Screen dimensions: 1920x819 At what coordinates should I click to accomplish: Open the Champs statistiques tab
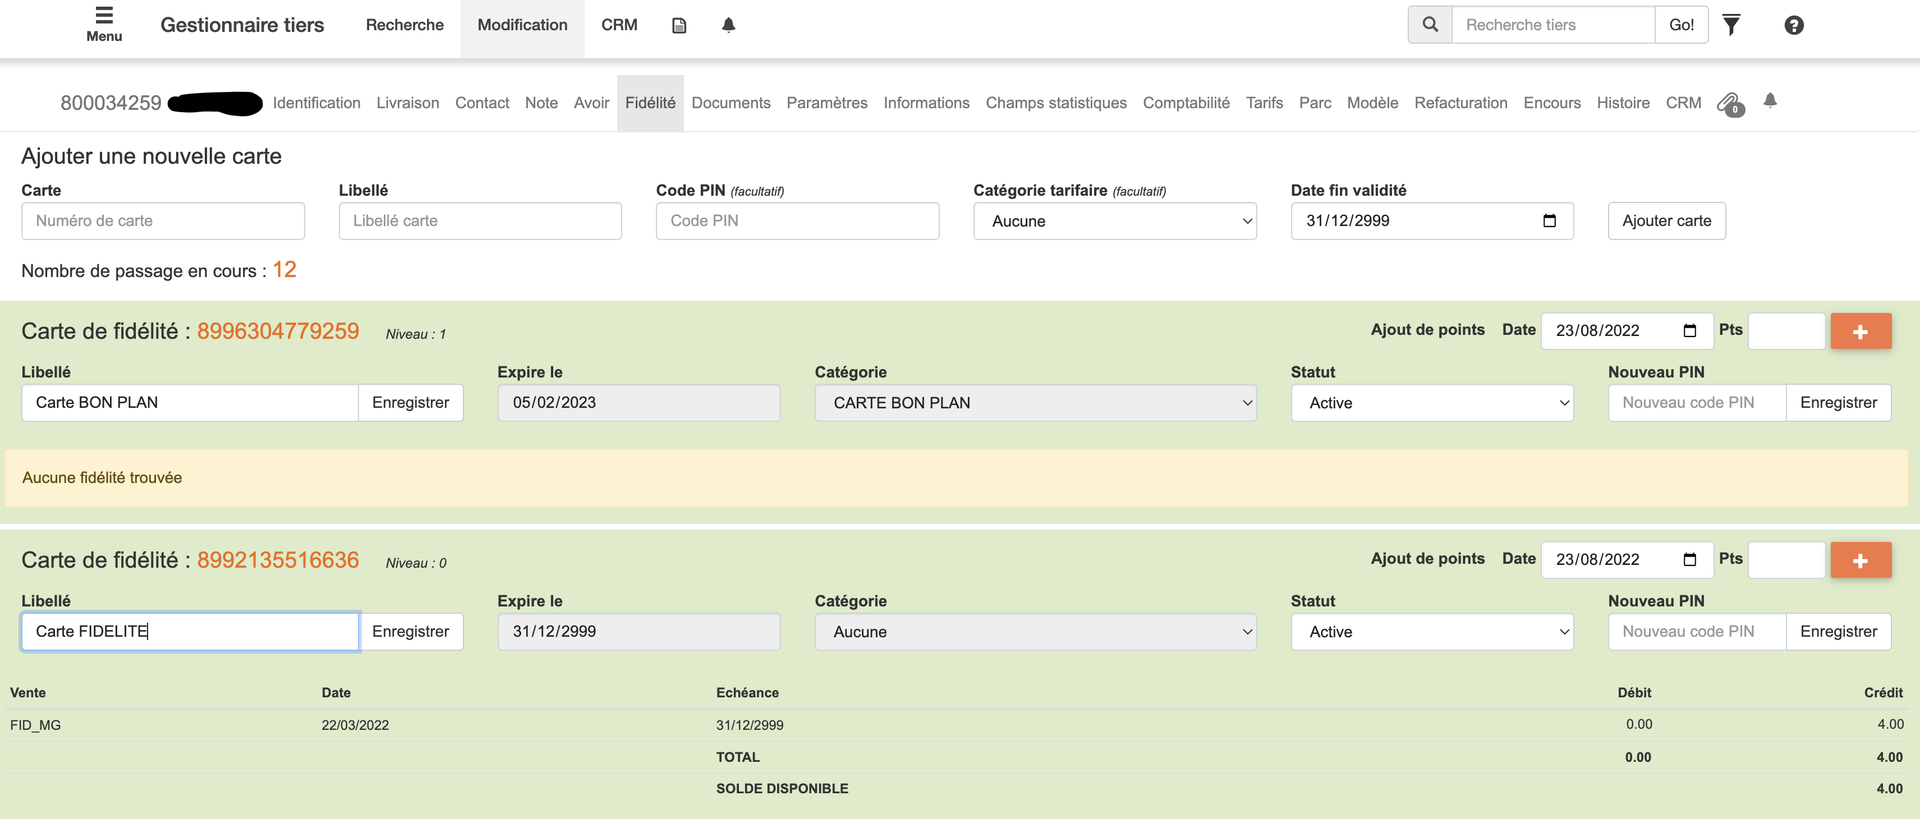click(1056, 103)
